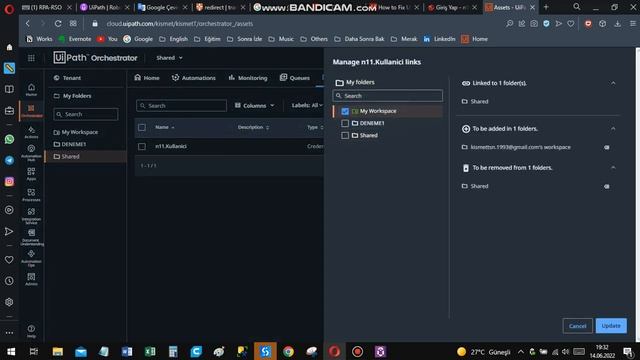This screenshot has width=640, height=360.
Task: Open Document Understanding in the side rail
Action: coord(31,237)
